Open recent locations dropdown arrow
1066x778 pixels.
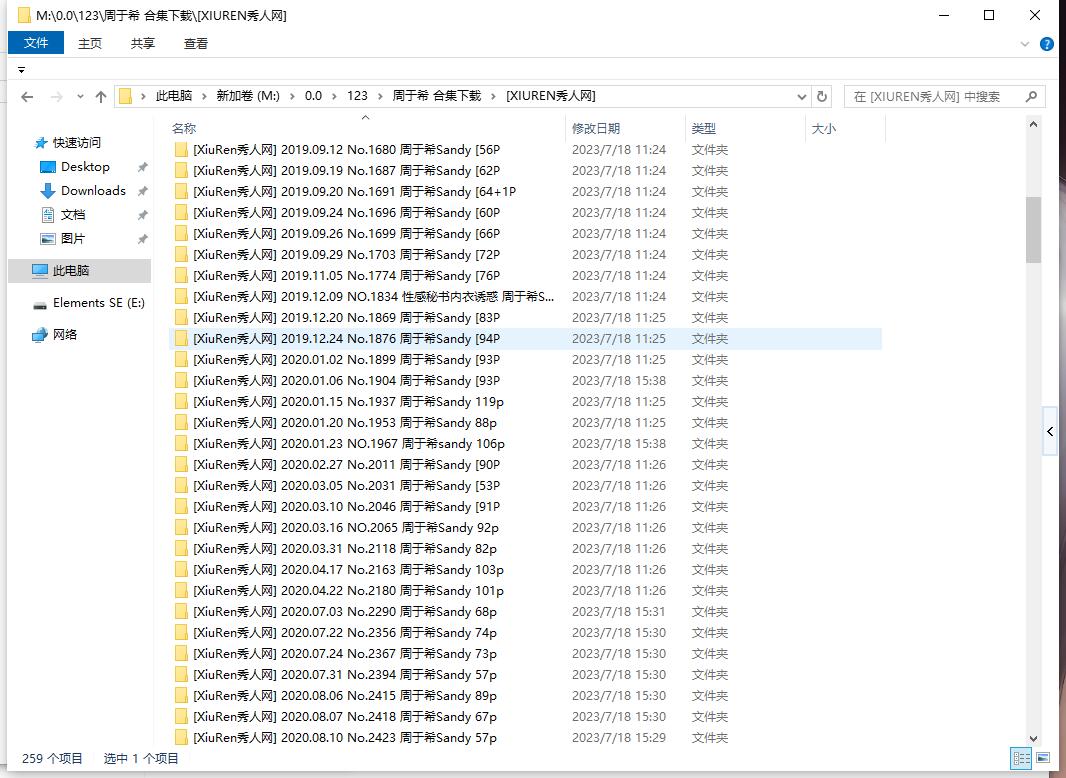pos(80,97)
